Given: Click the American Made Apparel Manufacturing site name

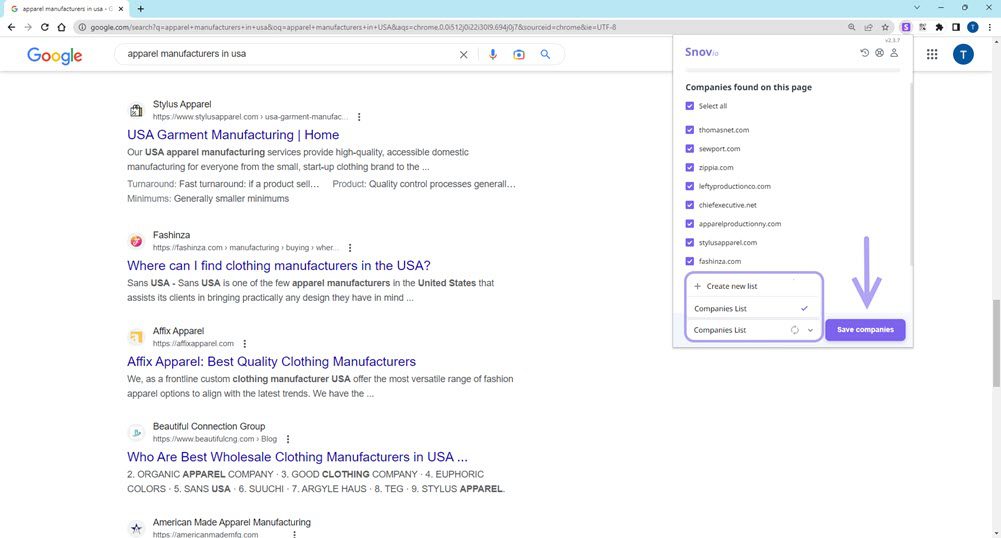Looking at the screenshot, I should click(232, 522).
